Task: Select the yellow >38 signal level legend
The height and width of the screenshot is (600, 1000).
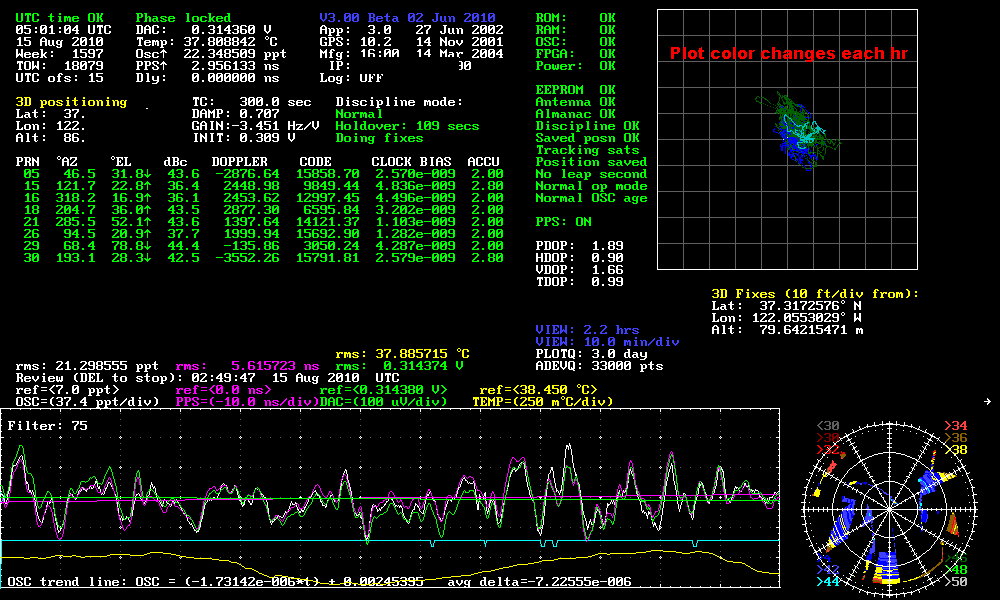Action: 958,449
